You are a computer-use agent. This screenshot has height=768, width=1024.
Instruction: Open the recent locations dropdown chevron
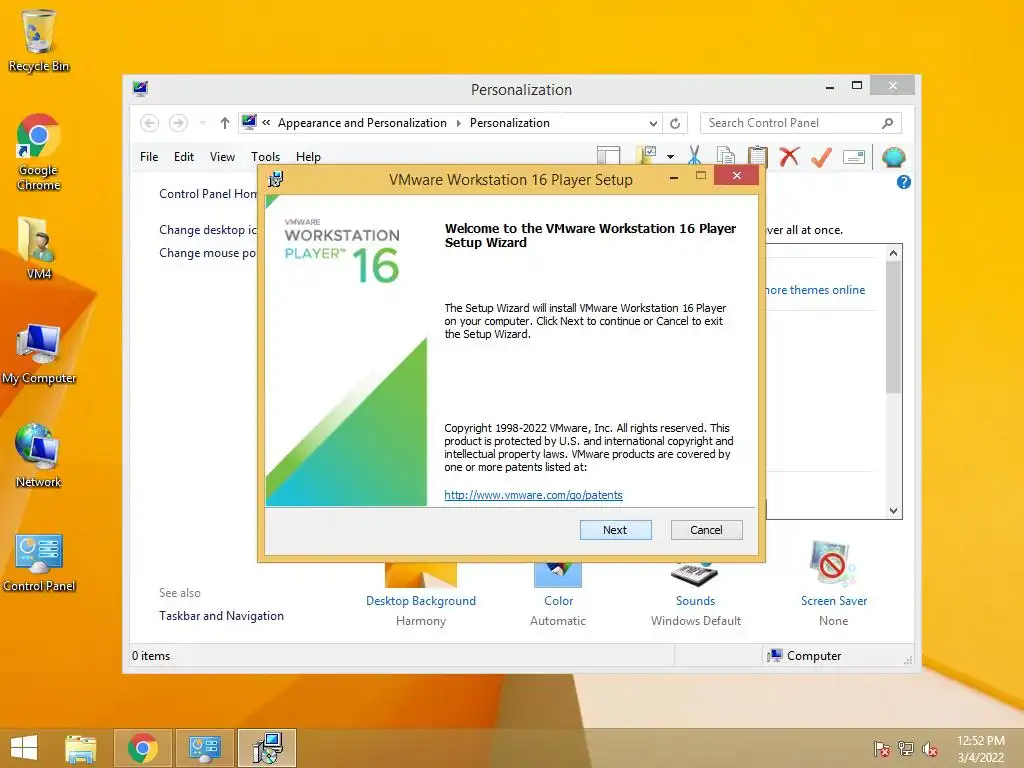pos(202,123)
